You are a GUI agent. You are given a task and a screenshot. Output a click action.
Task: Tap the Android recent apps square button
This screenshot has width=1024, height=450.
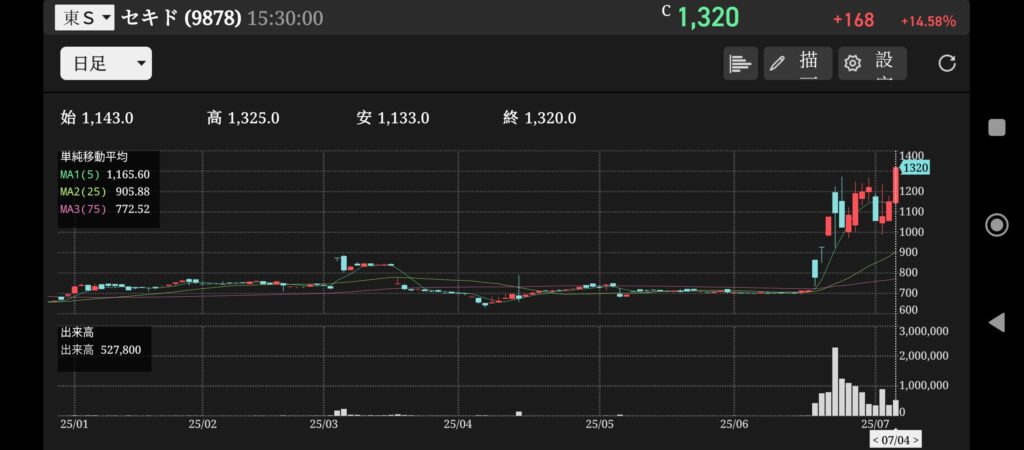pyautogui.click(x=997, y=127)
